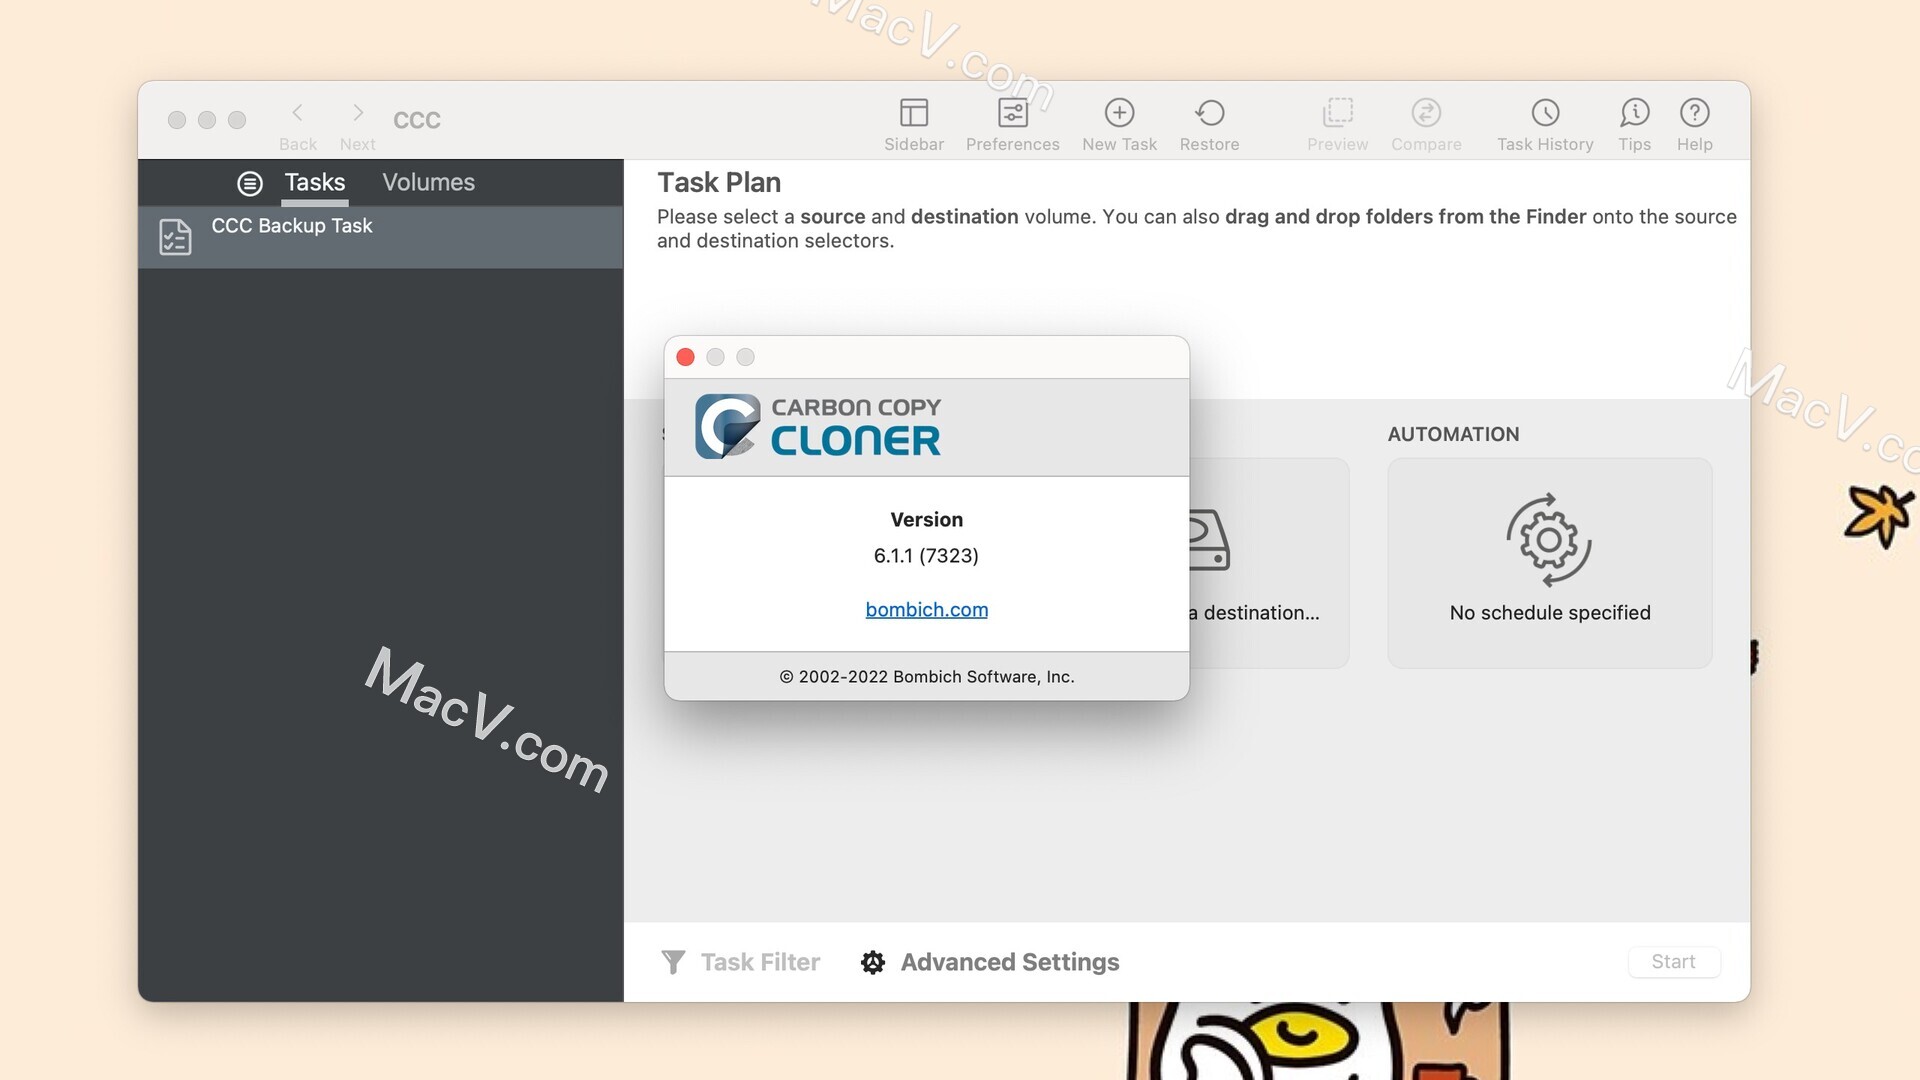
Task: Open CCC Help
Action: [1694, 120]
